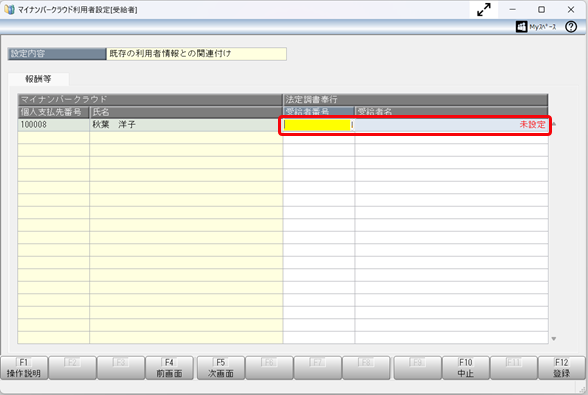Click the 法定調書奉行 group header
Screen dimensions: 588x395
pyautogui.click(x=416, y=99)
